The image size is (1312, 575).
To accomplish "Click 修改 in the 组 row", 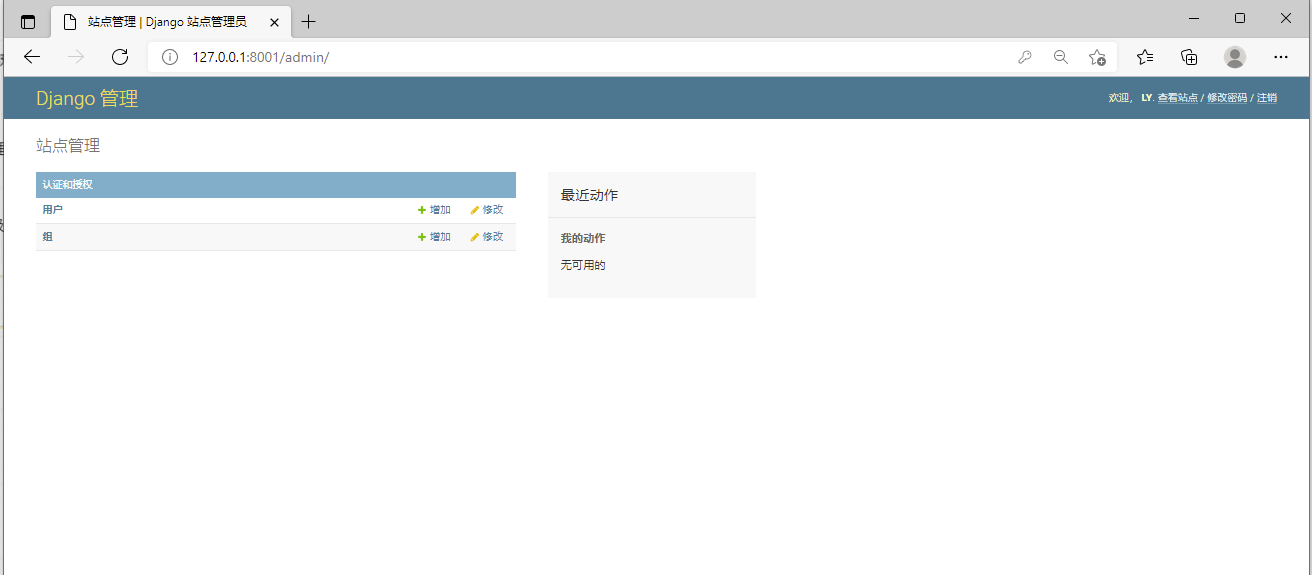I will [487, 237].
